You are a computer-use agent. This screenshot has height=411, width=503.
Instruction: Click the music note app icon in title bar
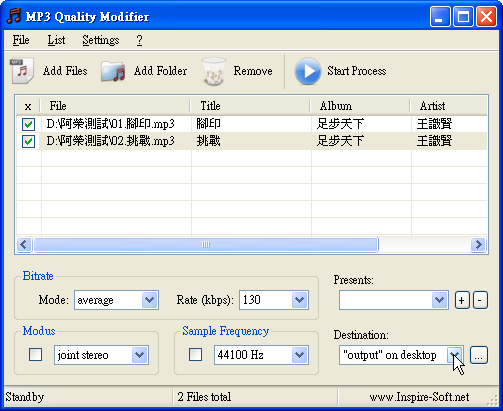click(14, 16)
